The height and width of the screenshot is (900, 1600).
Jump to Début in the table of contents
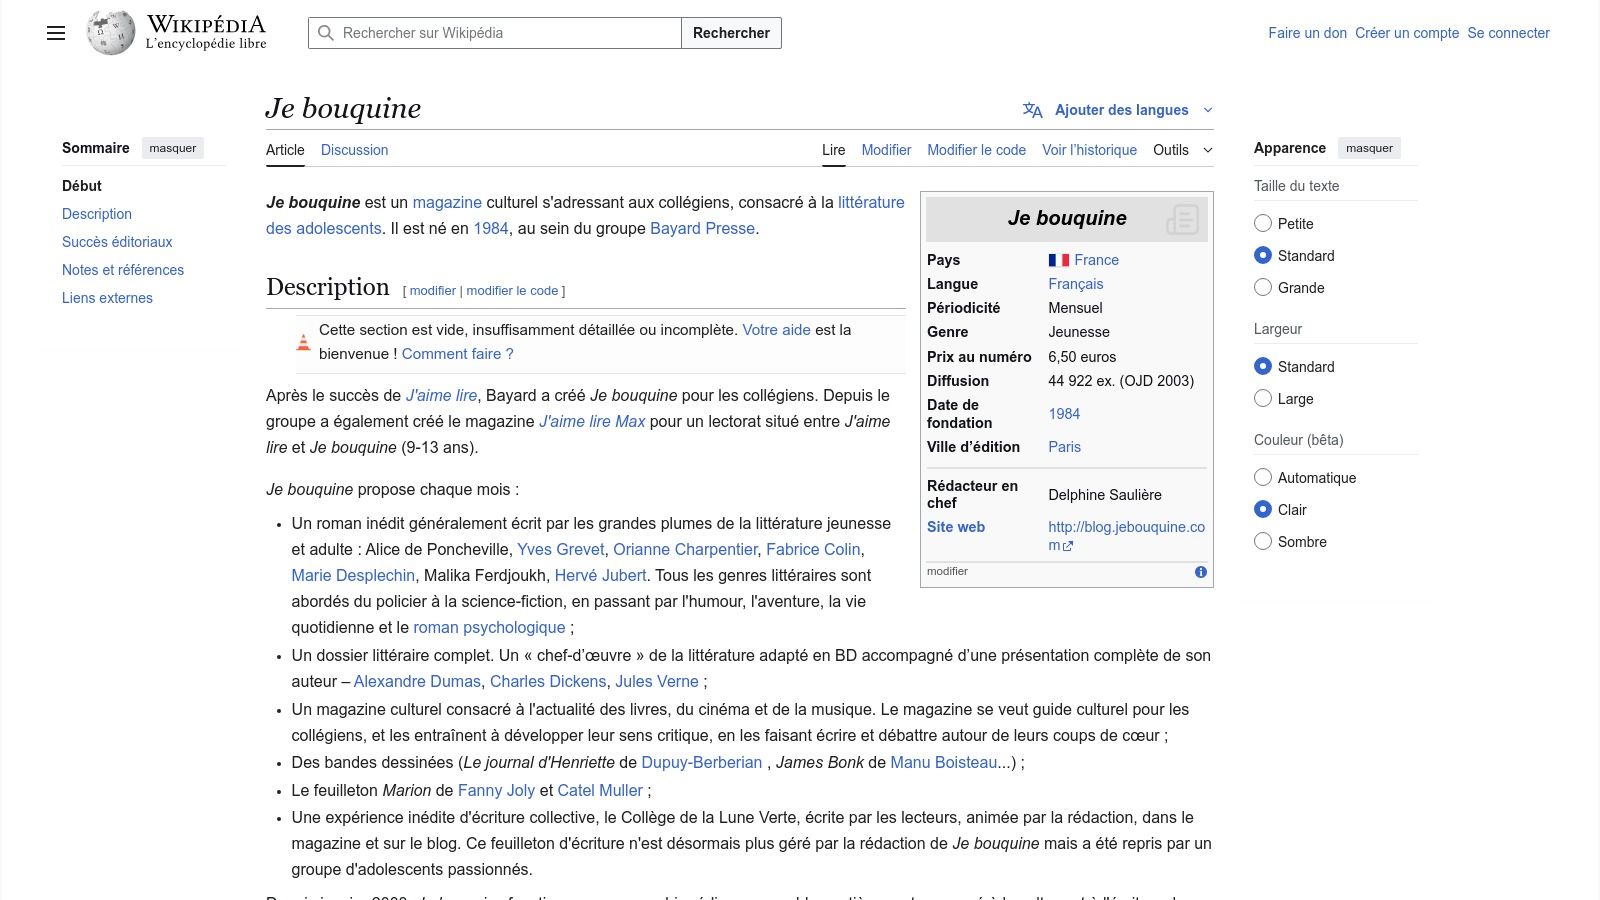(82, 186)
